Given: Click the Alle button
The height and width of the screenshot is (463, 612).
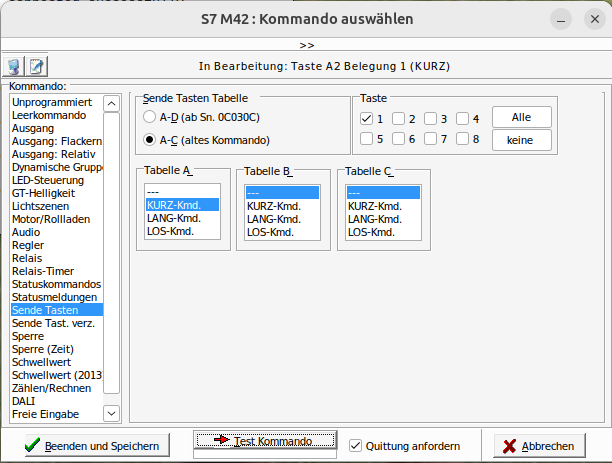Looking at the screenshot, I should pyautogui.click(x=521, y=118).
